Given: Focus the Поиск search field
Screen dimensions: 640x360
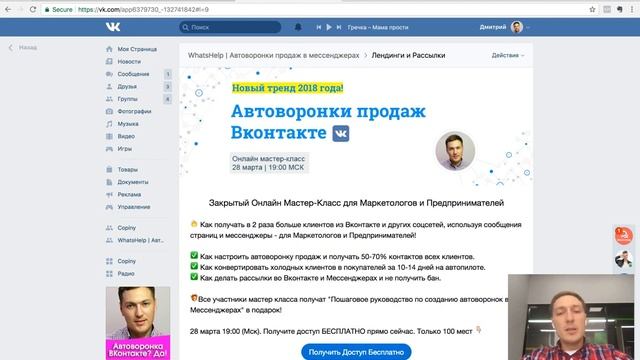Looking at the screenshot, I should 230,27.
